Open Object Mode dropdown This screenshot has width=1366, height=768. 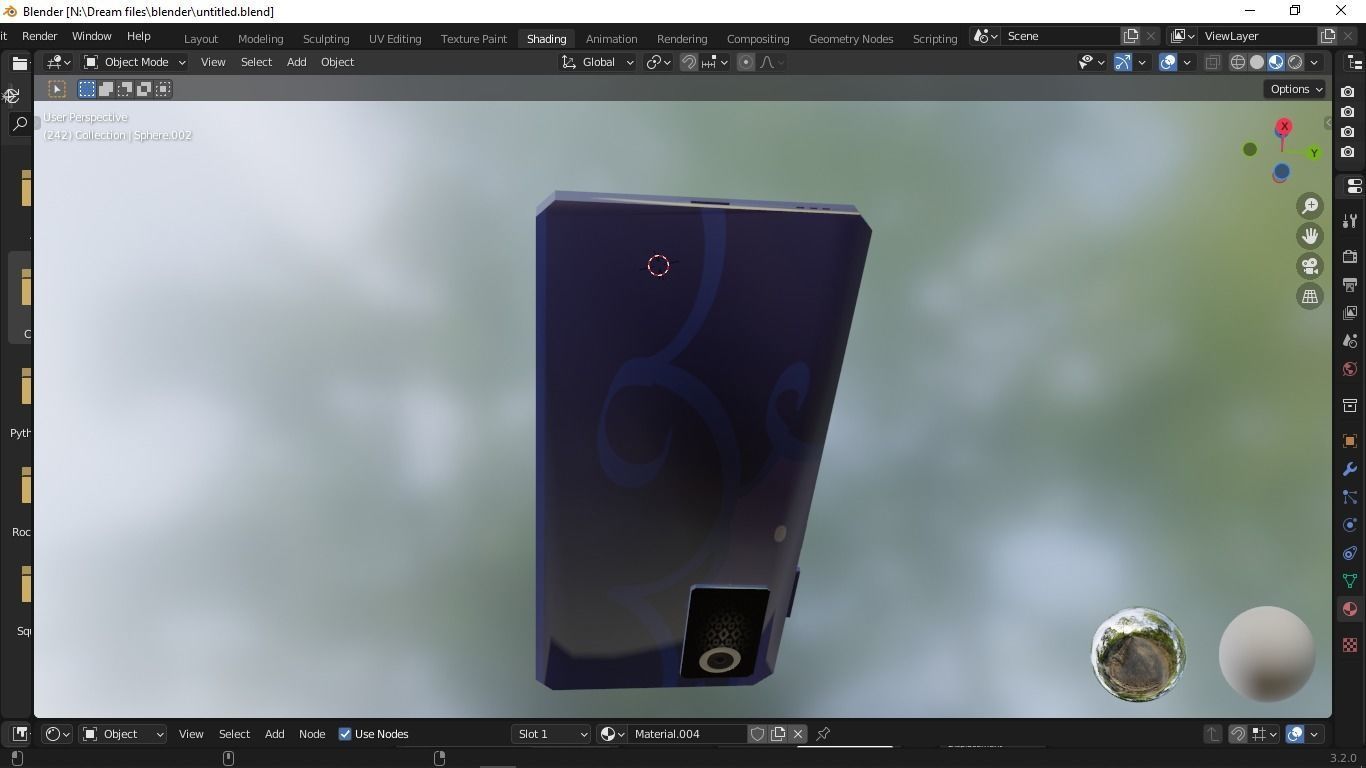point(135,62)
